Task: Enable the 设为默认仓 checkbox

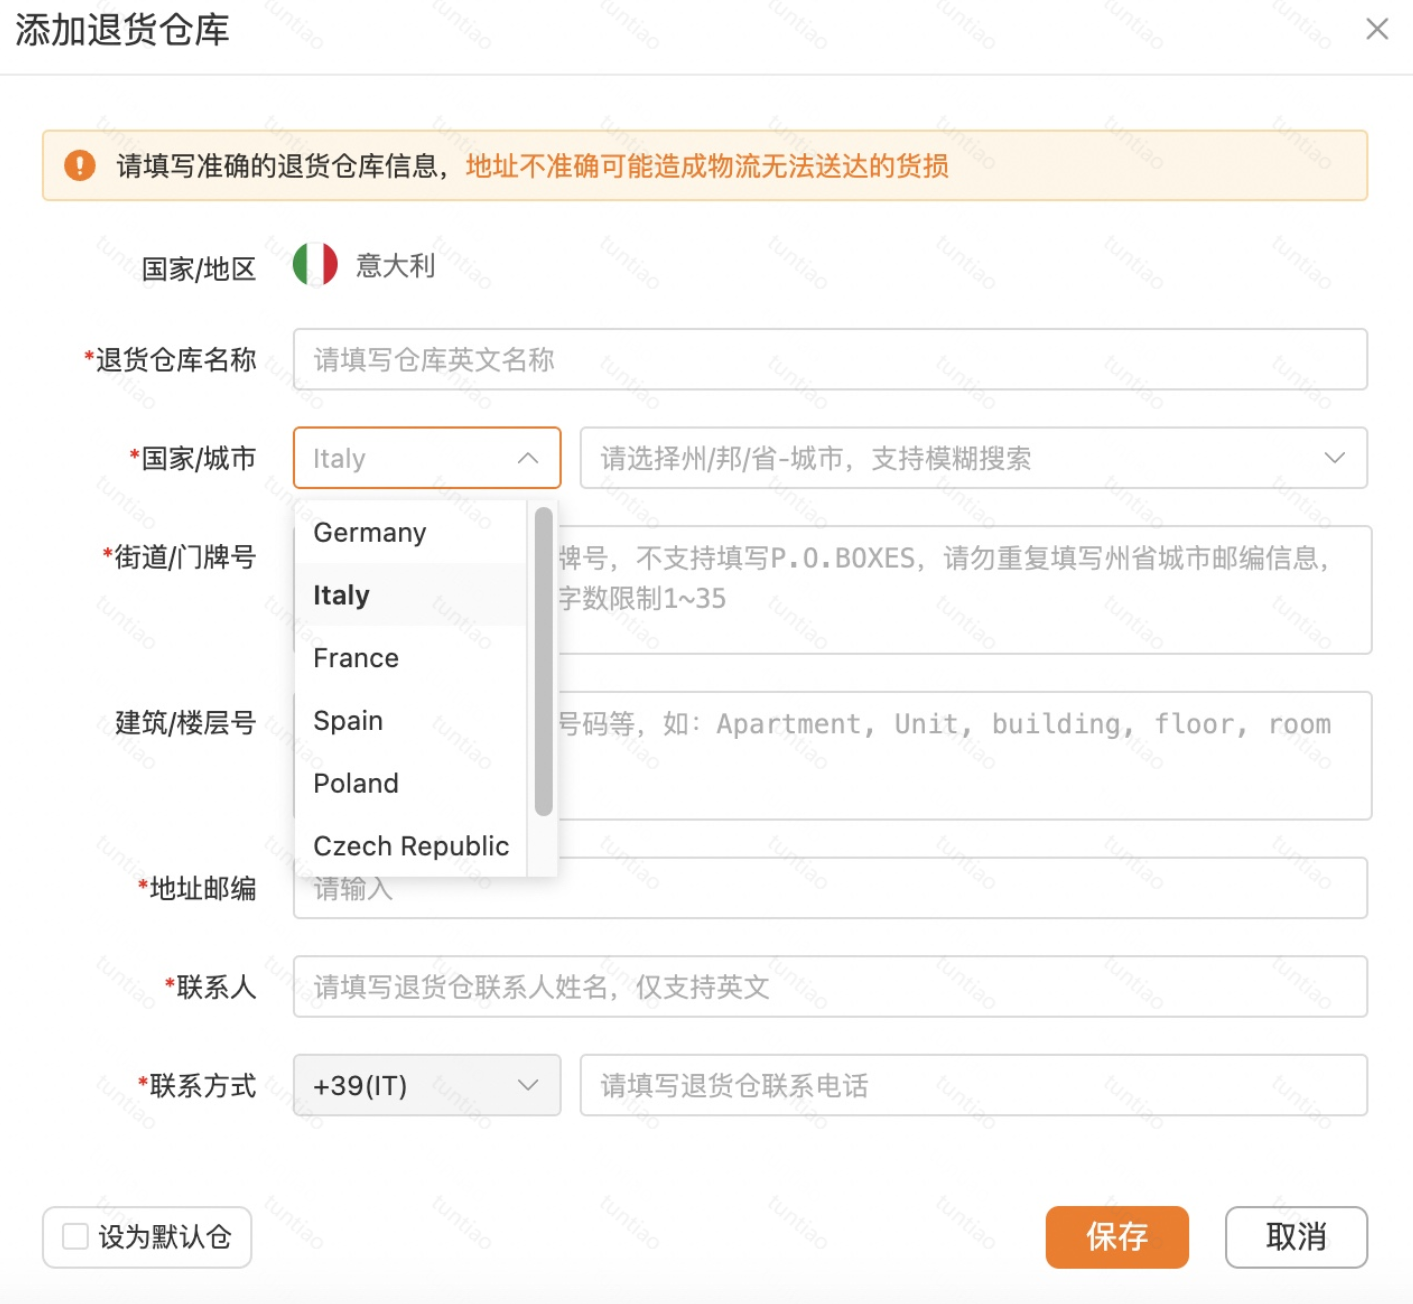Action: [x=75, y=1237]
